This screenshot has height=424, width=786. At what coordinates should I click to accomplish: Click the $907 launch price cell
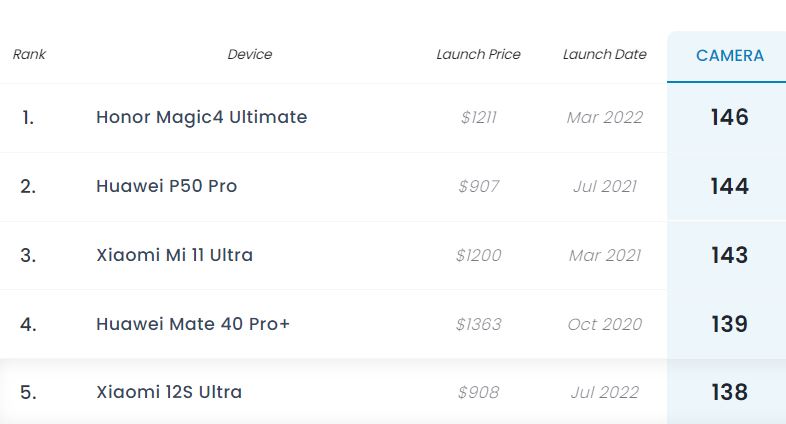478,187
